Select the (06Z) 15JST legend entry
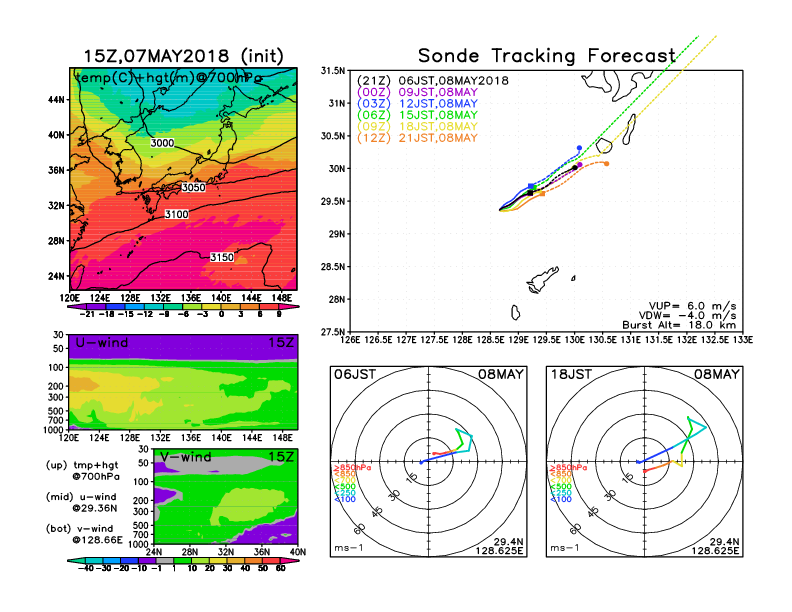The height and width of the screenshot is (612, 792). pos(418,116)
